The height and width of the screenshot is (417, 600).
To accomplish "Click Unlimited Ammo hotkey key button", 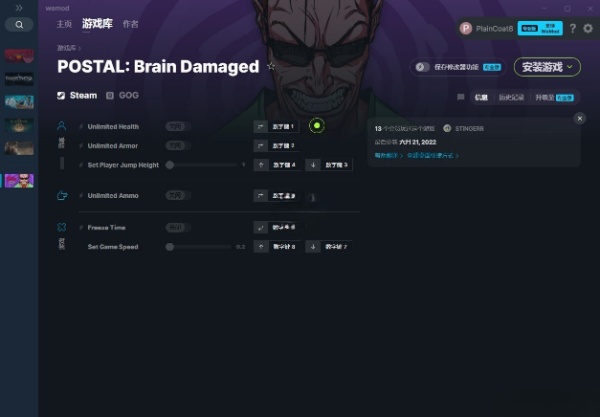I will point(284,195).
